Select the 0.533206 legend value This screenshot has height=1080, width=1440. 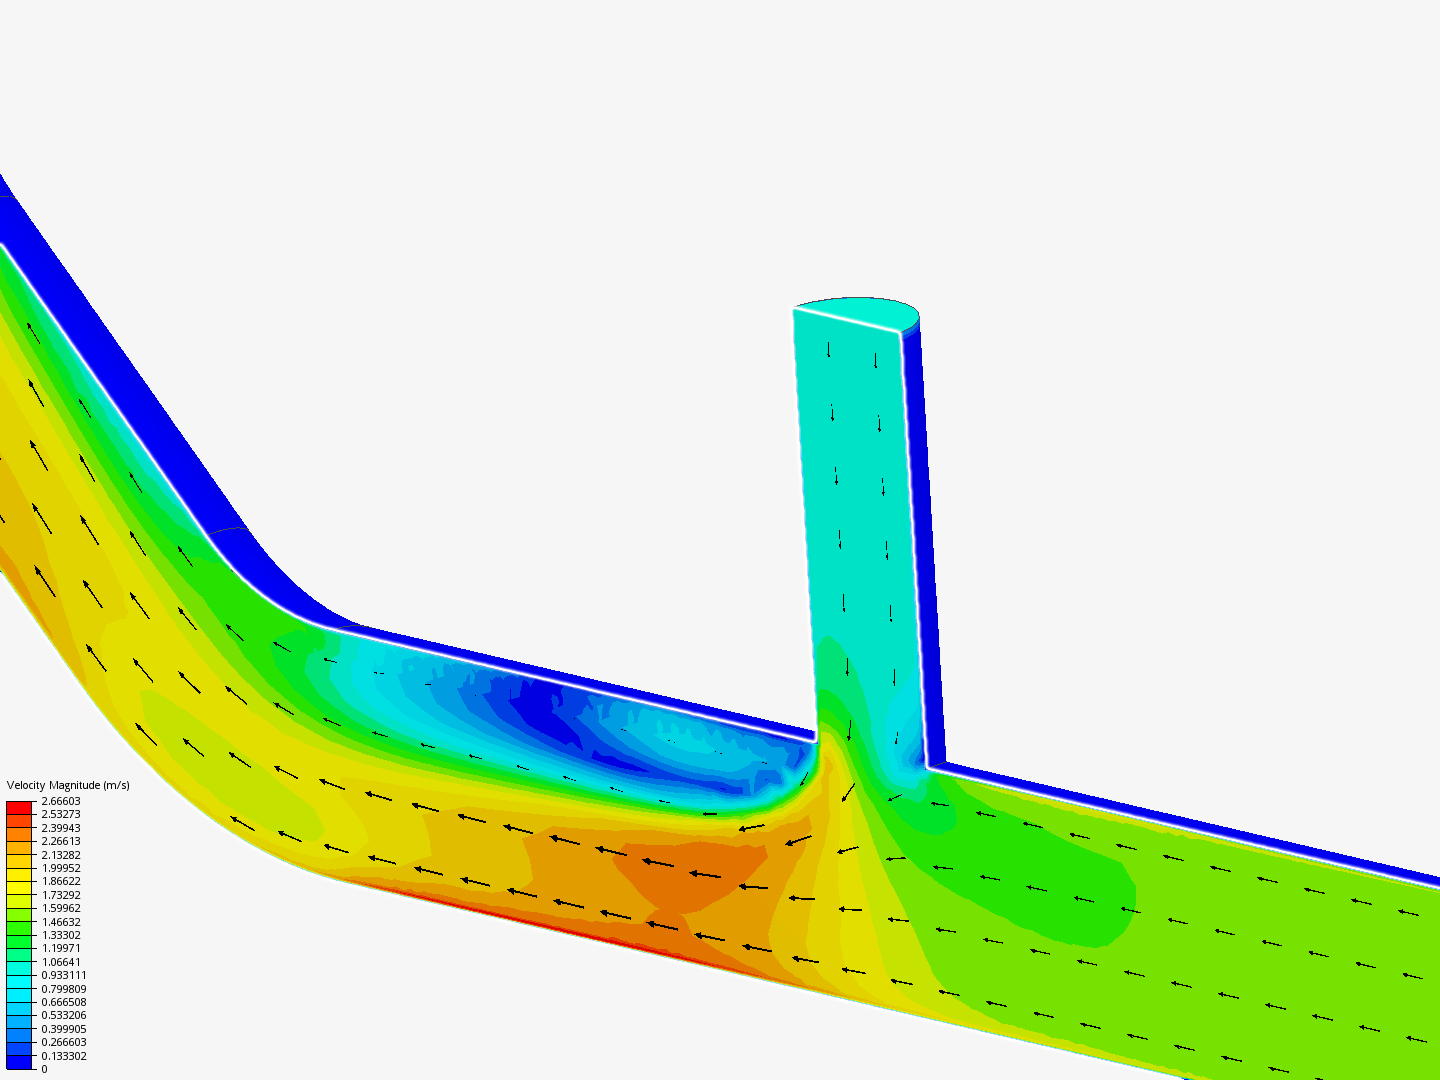[64, 1015]
